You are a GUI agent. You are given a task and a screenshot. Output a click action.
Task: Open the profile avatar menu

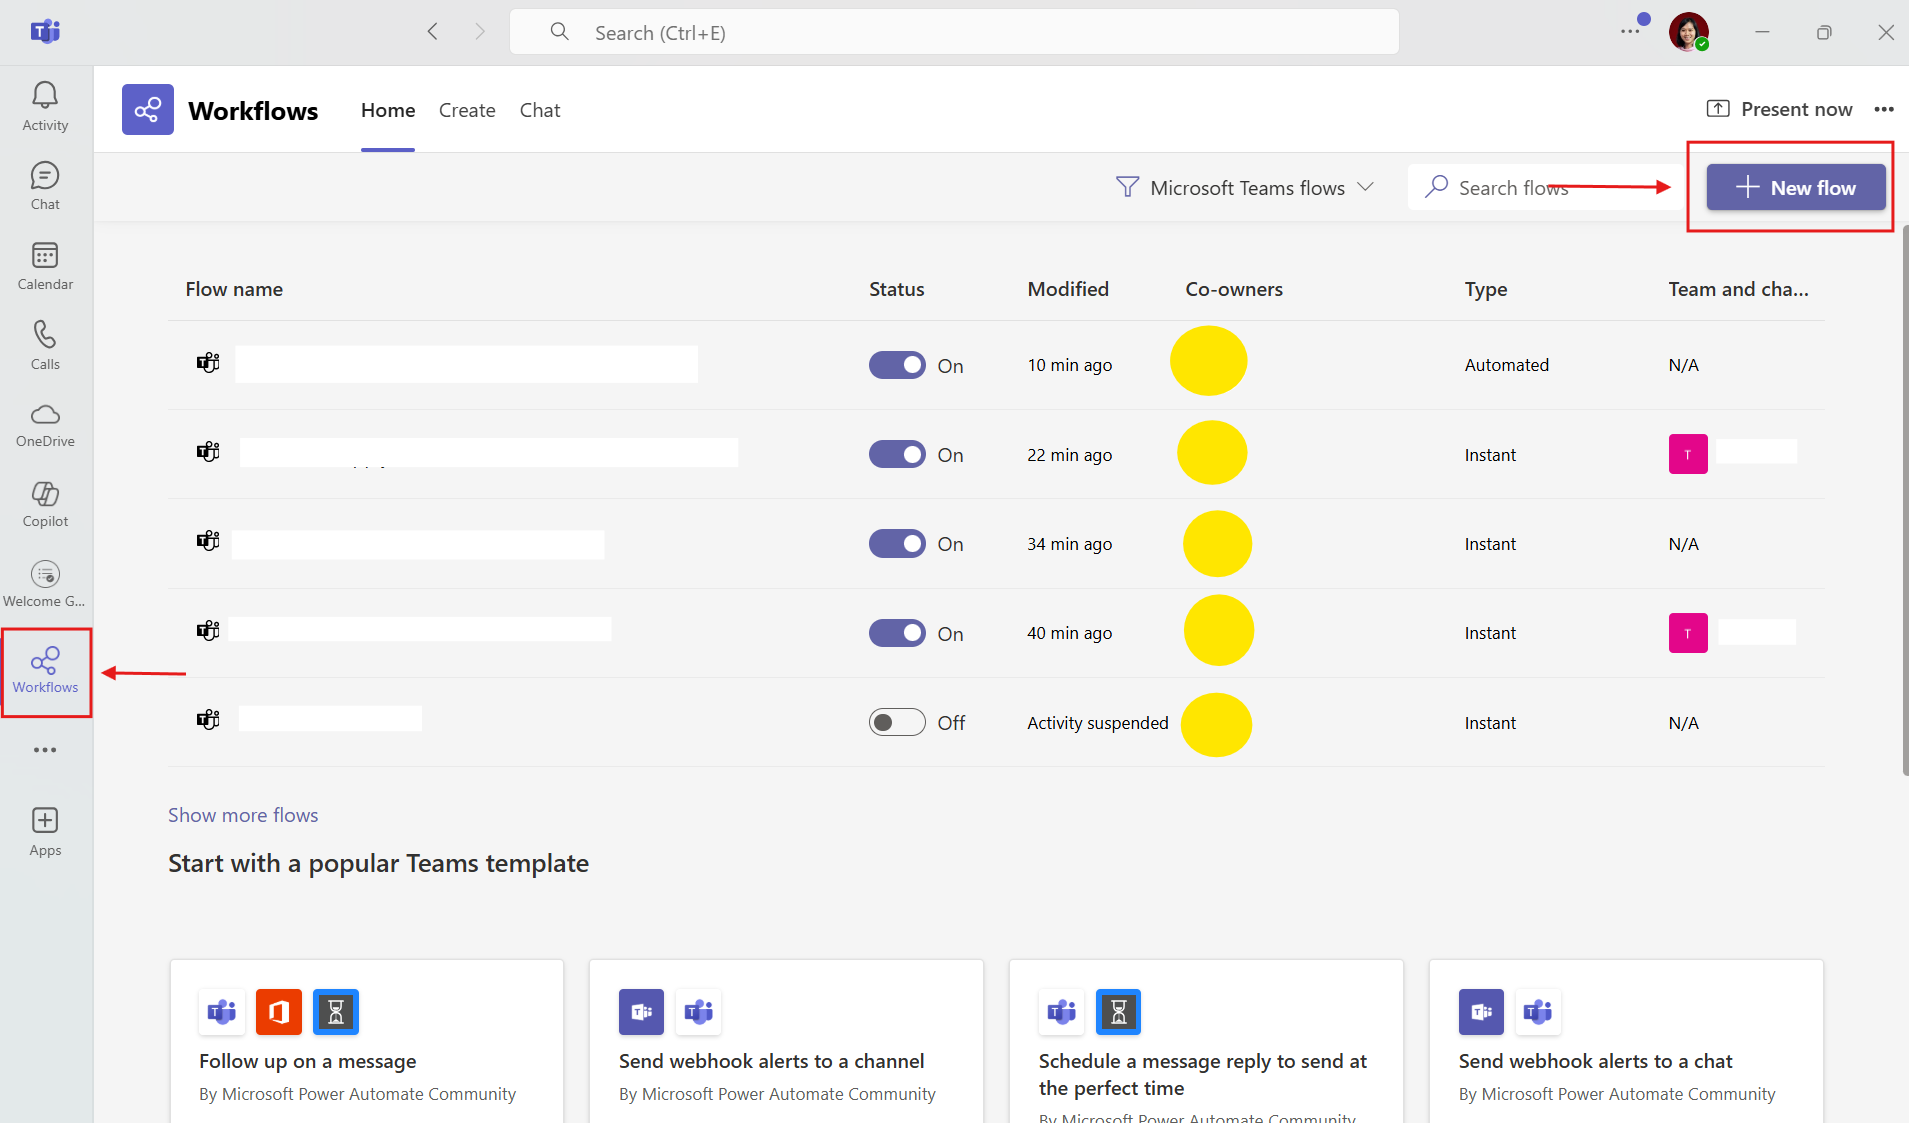point(1688,32)
